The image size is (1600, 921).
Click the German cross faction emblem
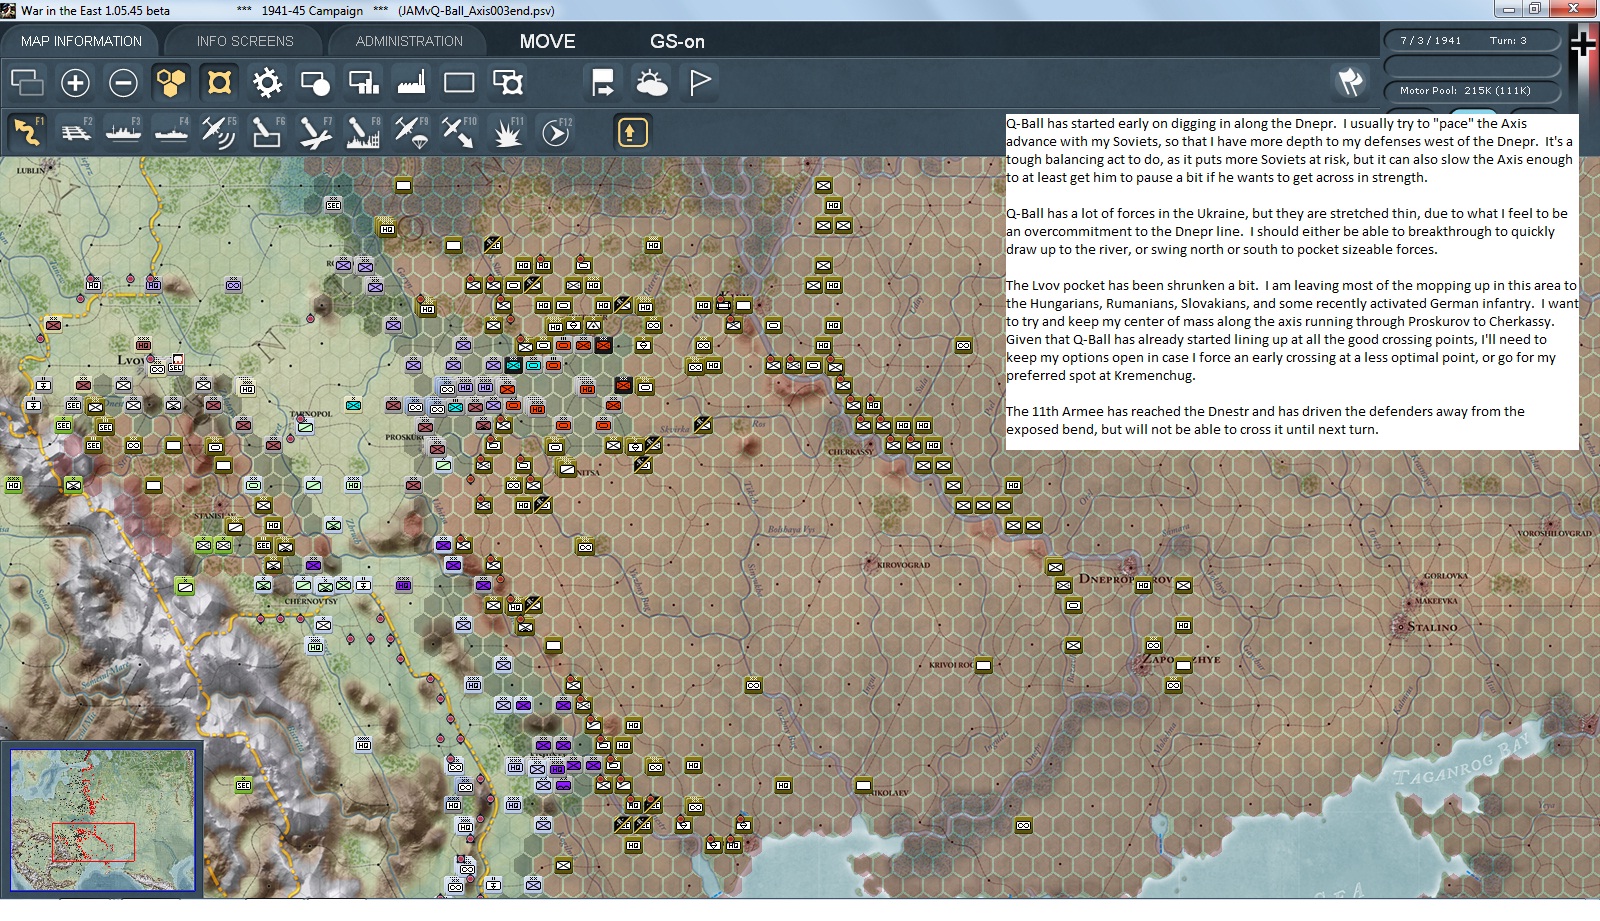click(1583, 43)
